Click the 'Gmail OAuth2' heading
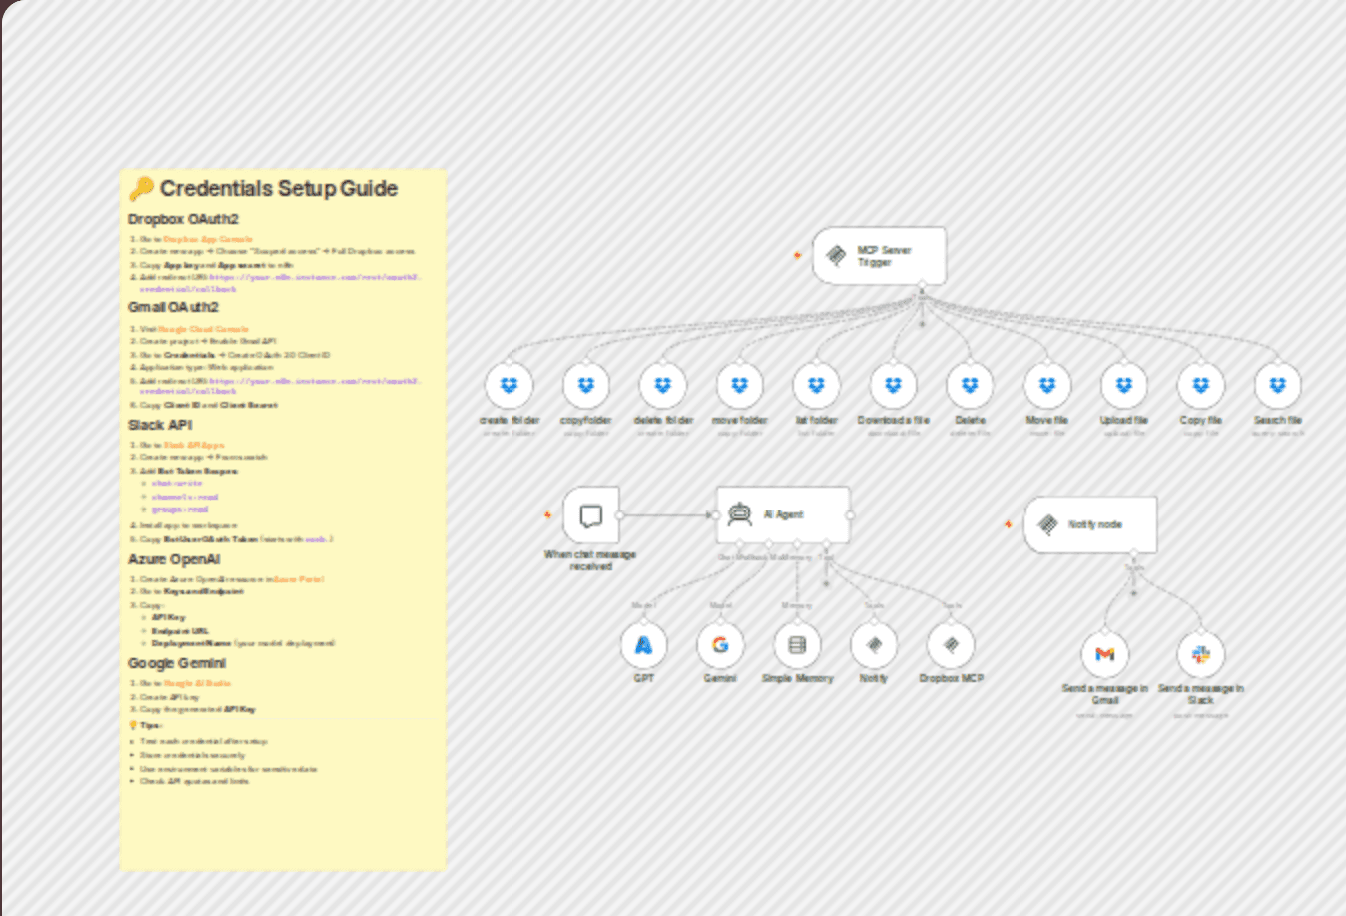Image resolution: width=1346 pixels, height=916 pixels. (173, 307)
